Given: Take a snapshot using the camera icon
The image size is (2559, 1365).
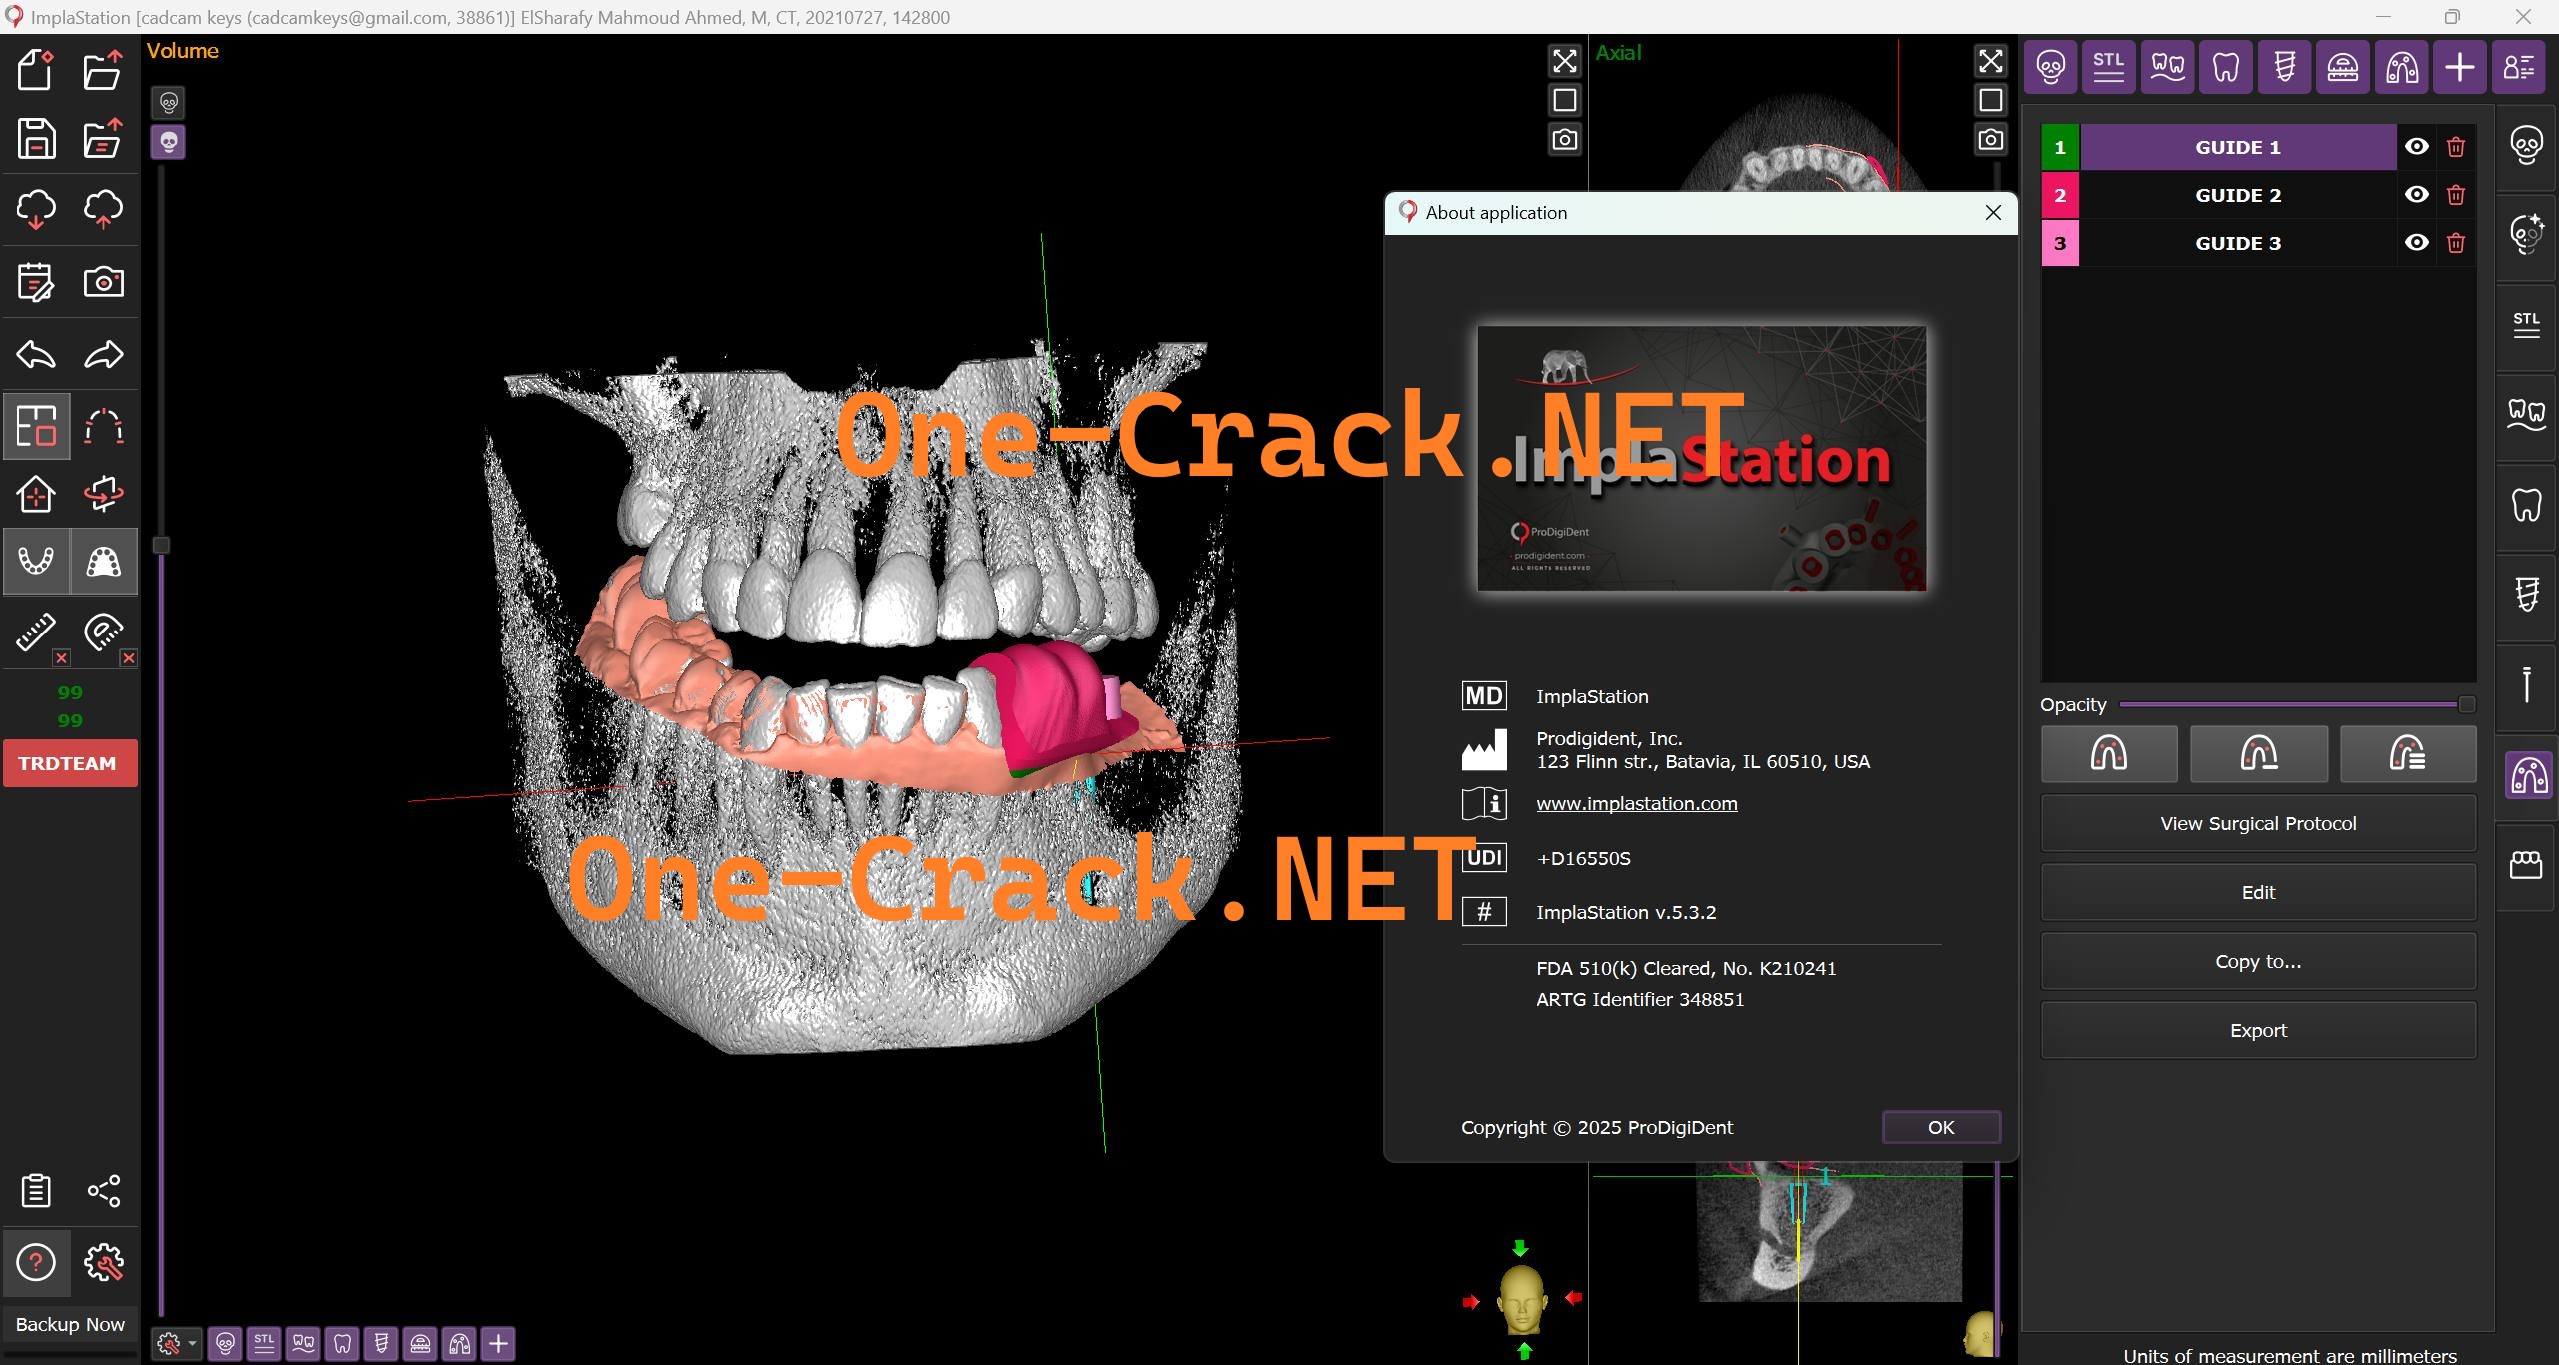Looking at the screenshot, I should click(x=103, y=281).
